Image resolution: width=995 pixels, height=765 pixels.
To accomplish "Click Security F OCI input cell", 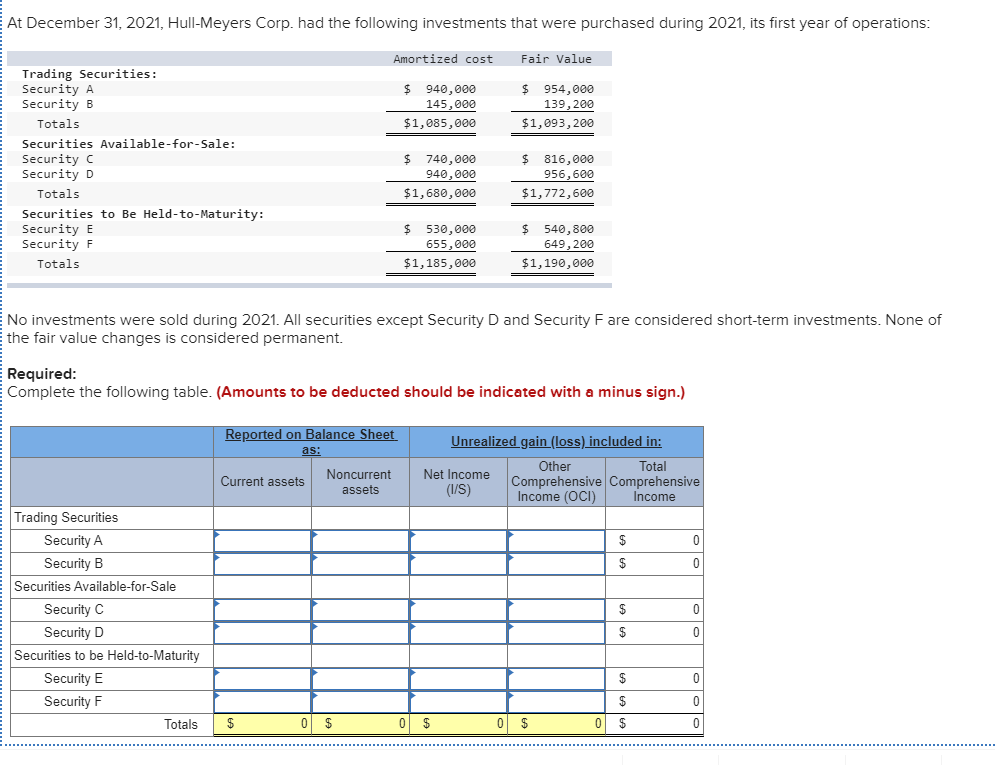I will pyautogui.click(x=556, y=702).
